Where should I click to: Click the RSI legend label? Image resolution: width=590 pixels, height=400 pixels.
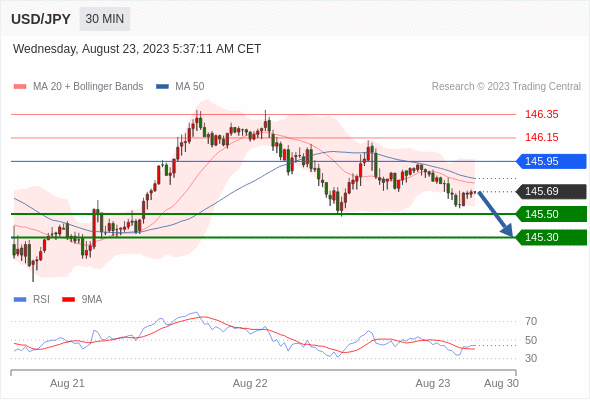point(41,300)
